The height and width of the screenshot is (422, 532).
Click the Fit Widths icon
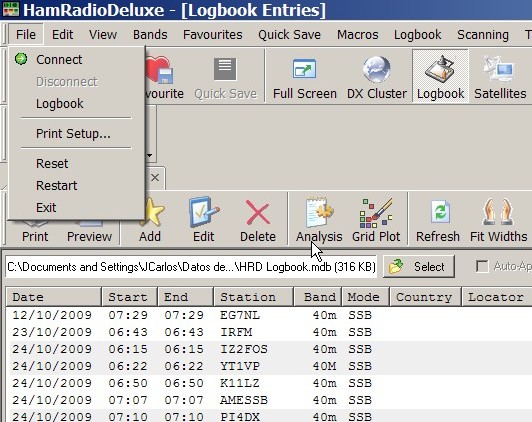coord(498,212)
